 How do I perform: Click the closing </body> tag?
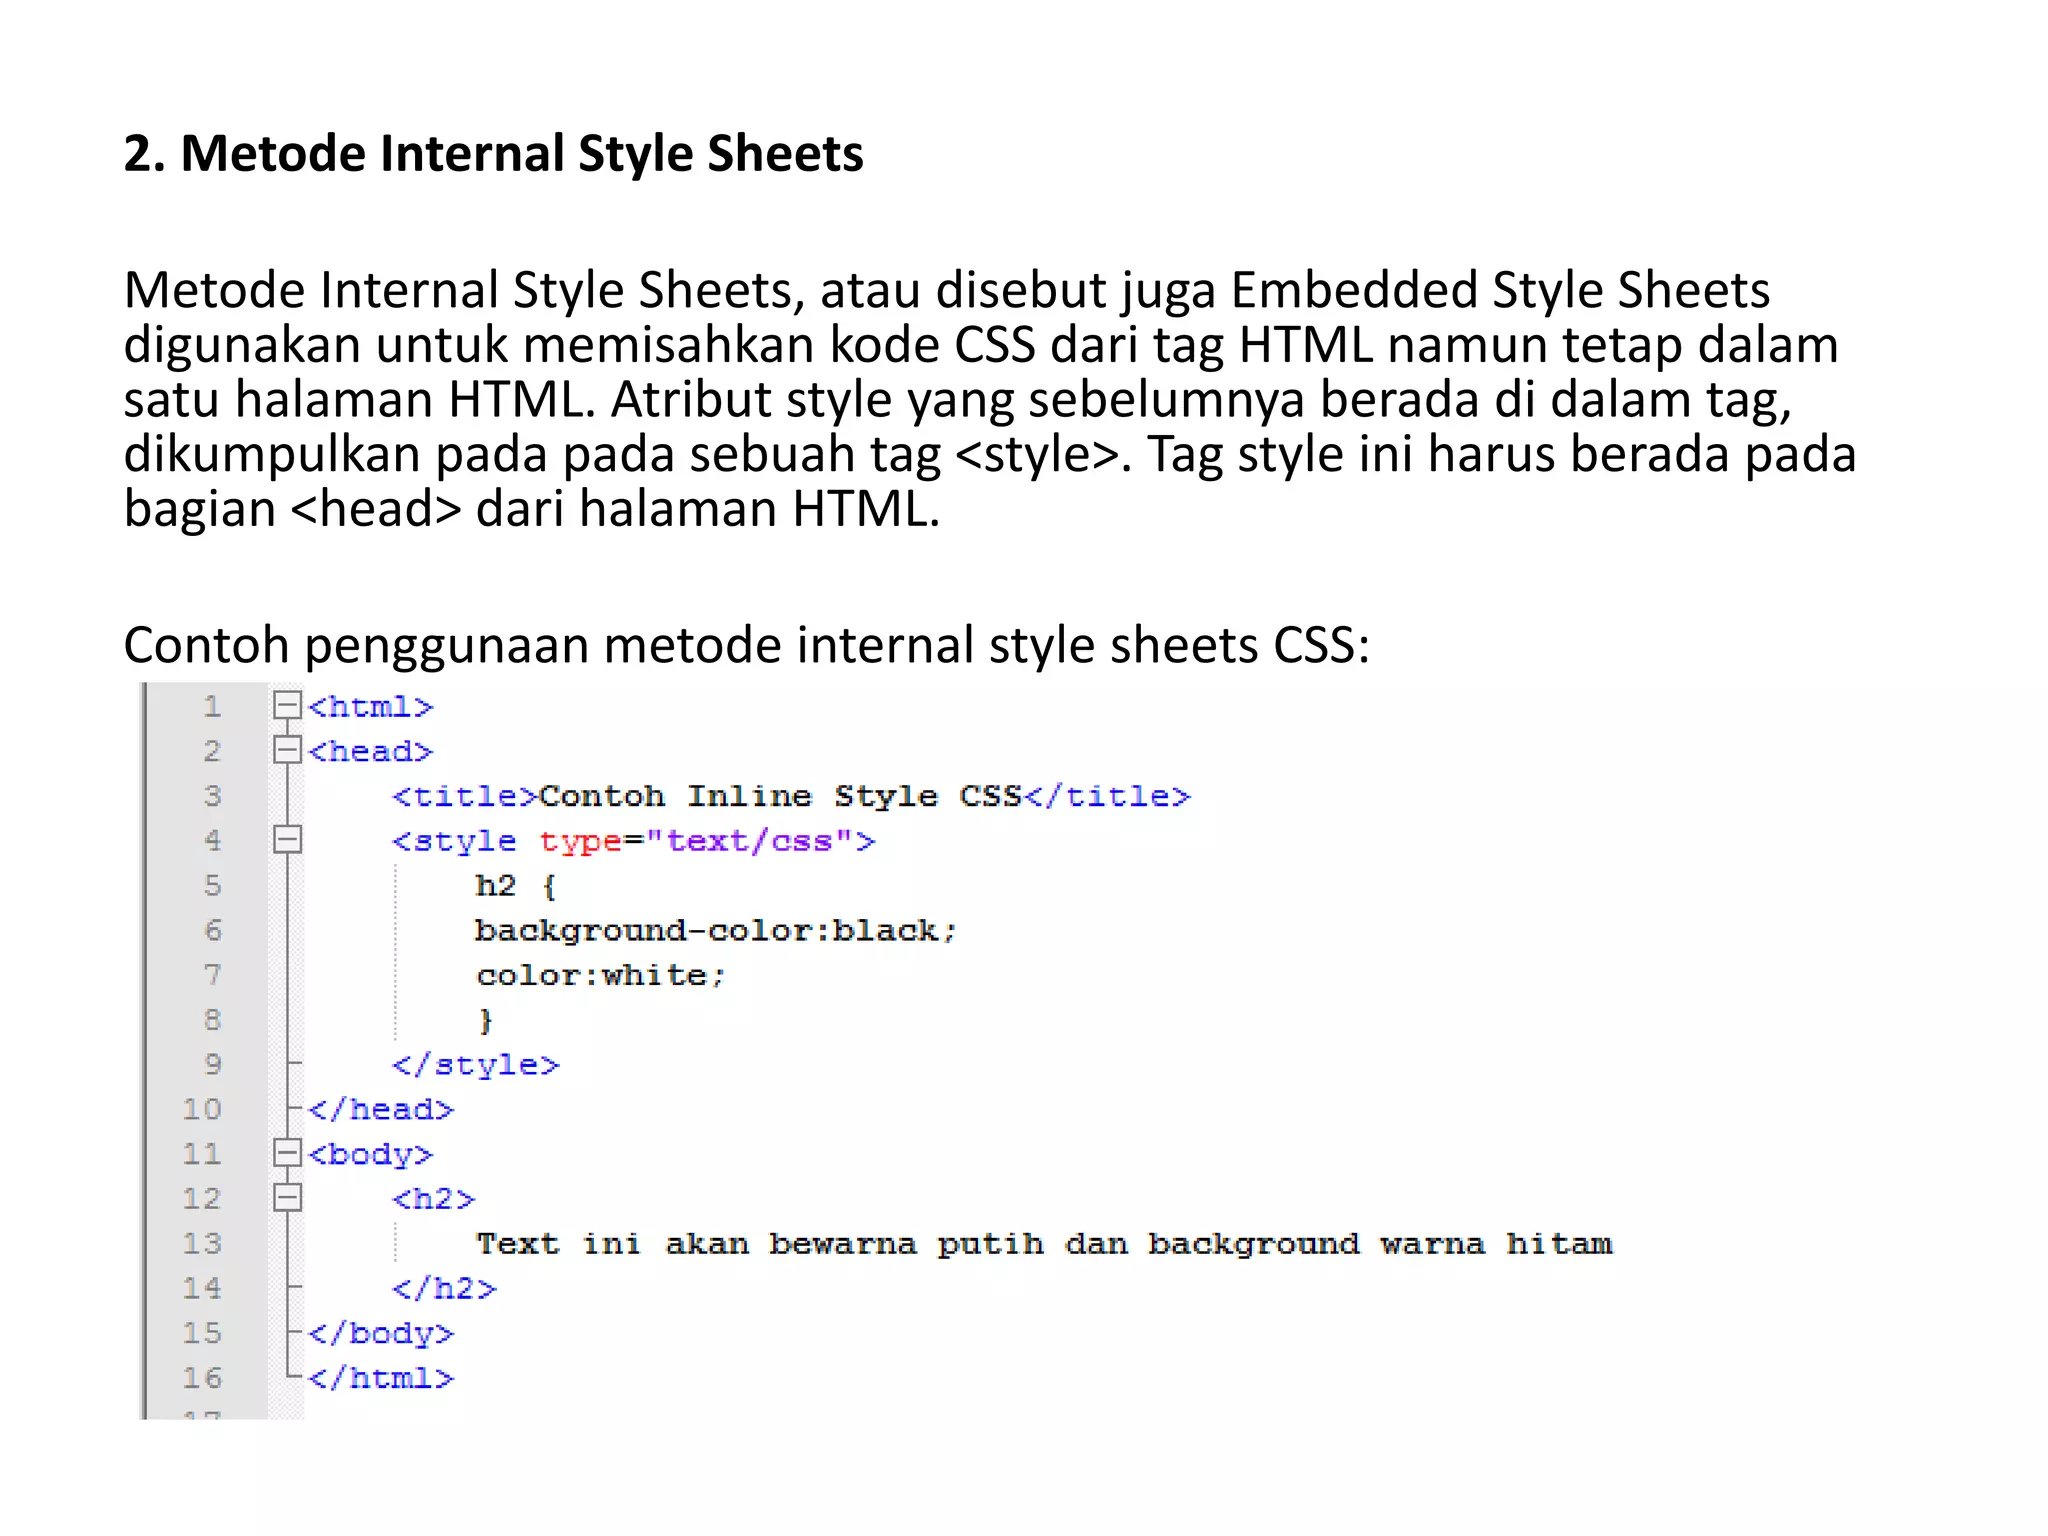point(381,1334)
